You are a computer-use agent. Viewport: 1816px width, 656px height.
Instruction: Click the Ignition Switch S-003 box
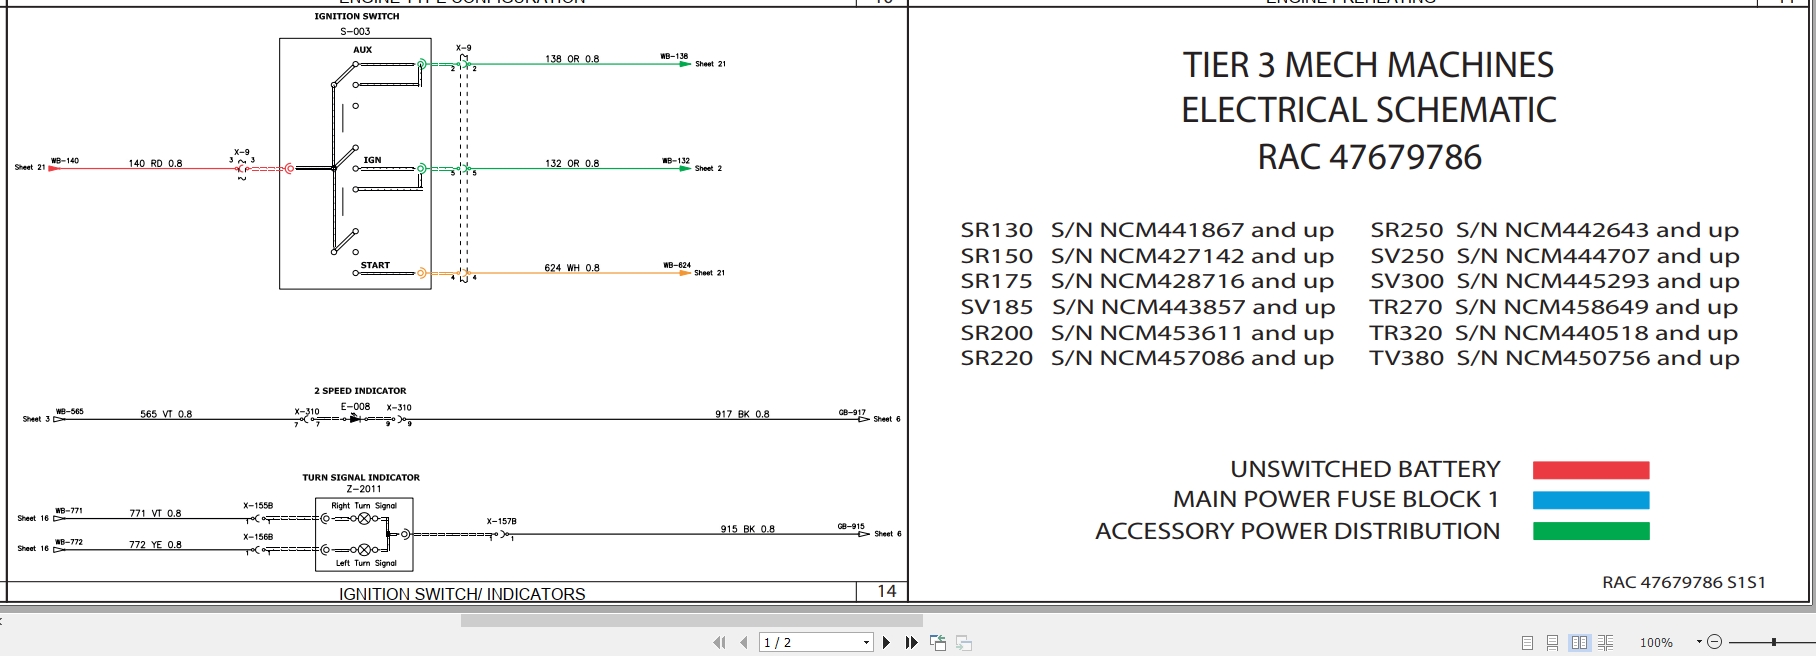(x=355, y=164)
